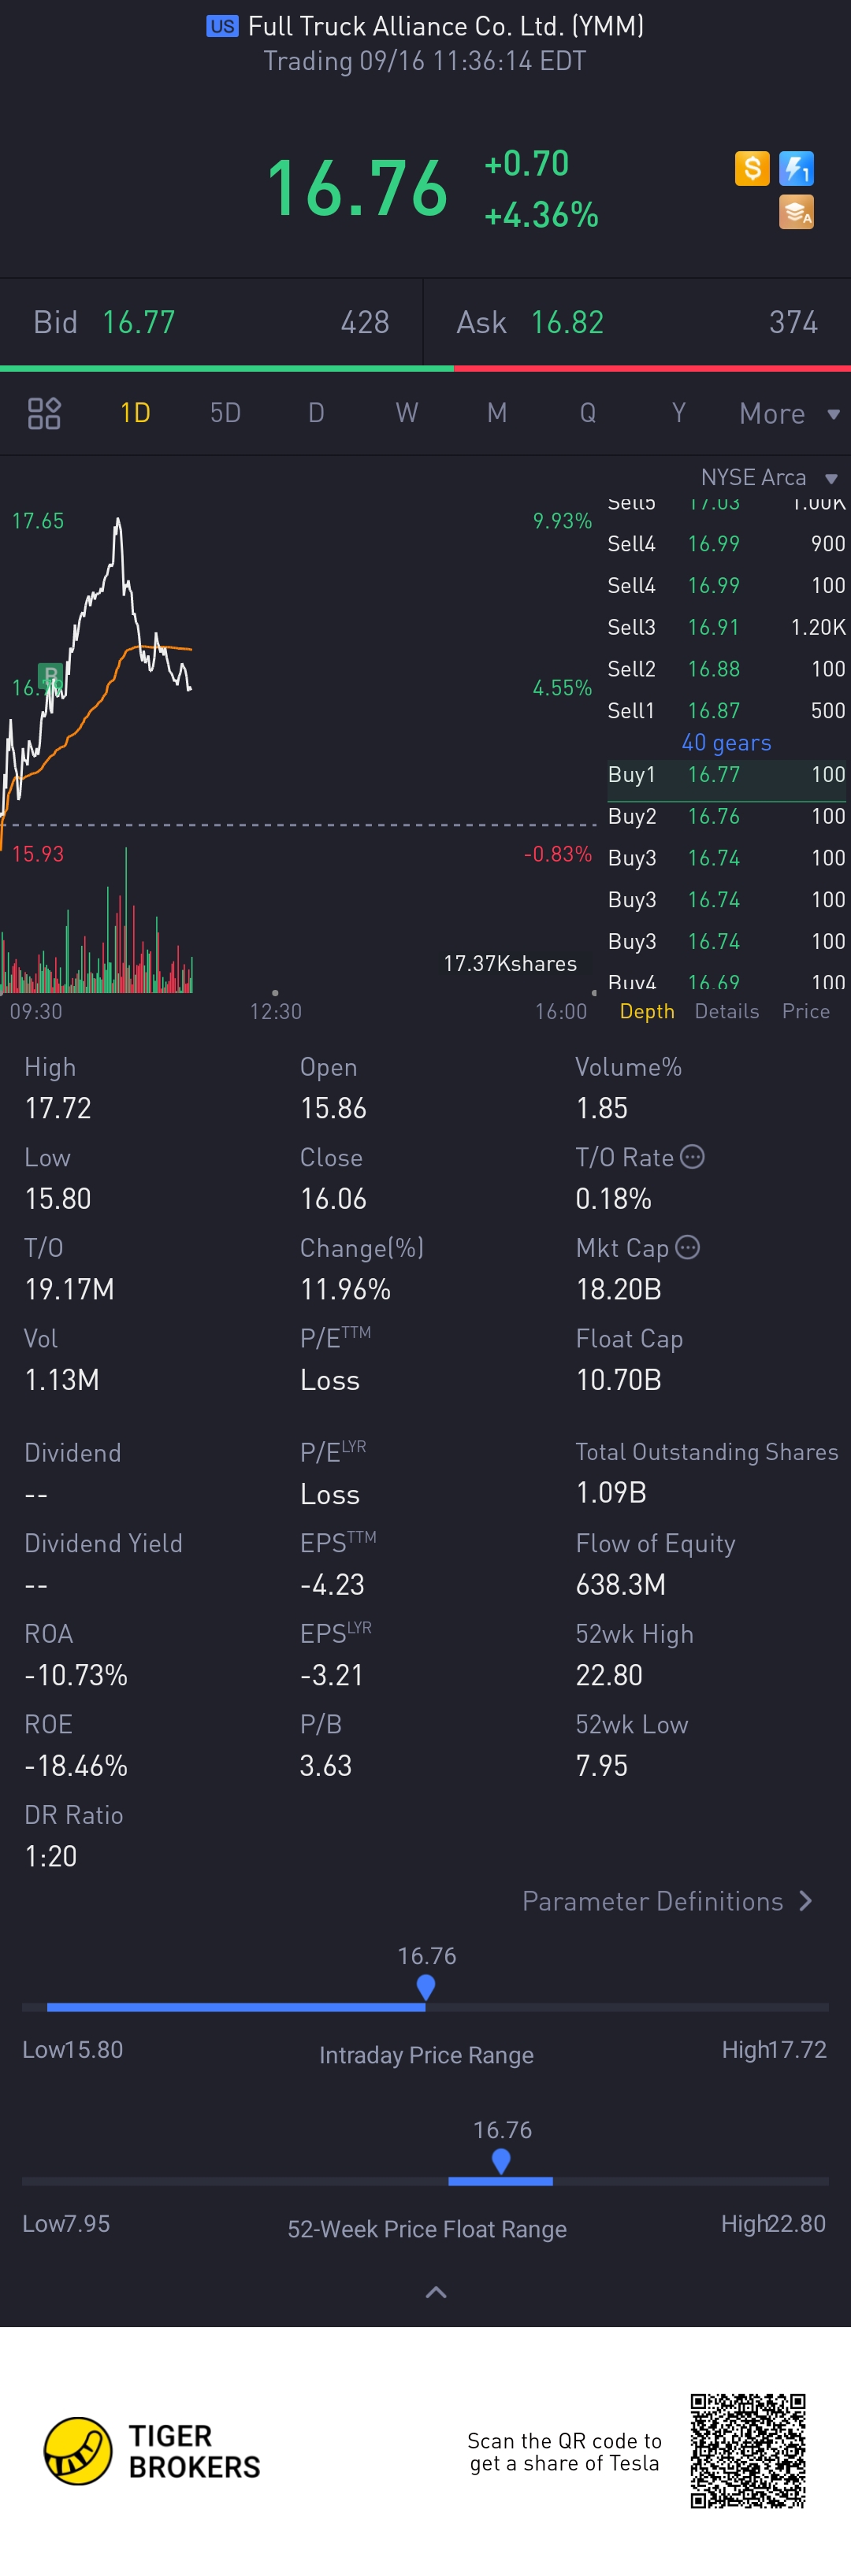Tap the Total Outstanding Shares 1.09B value
This screenshot has width=851, height=2576.
(611, 1493)
